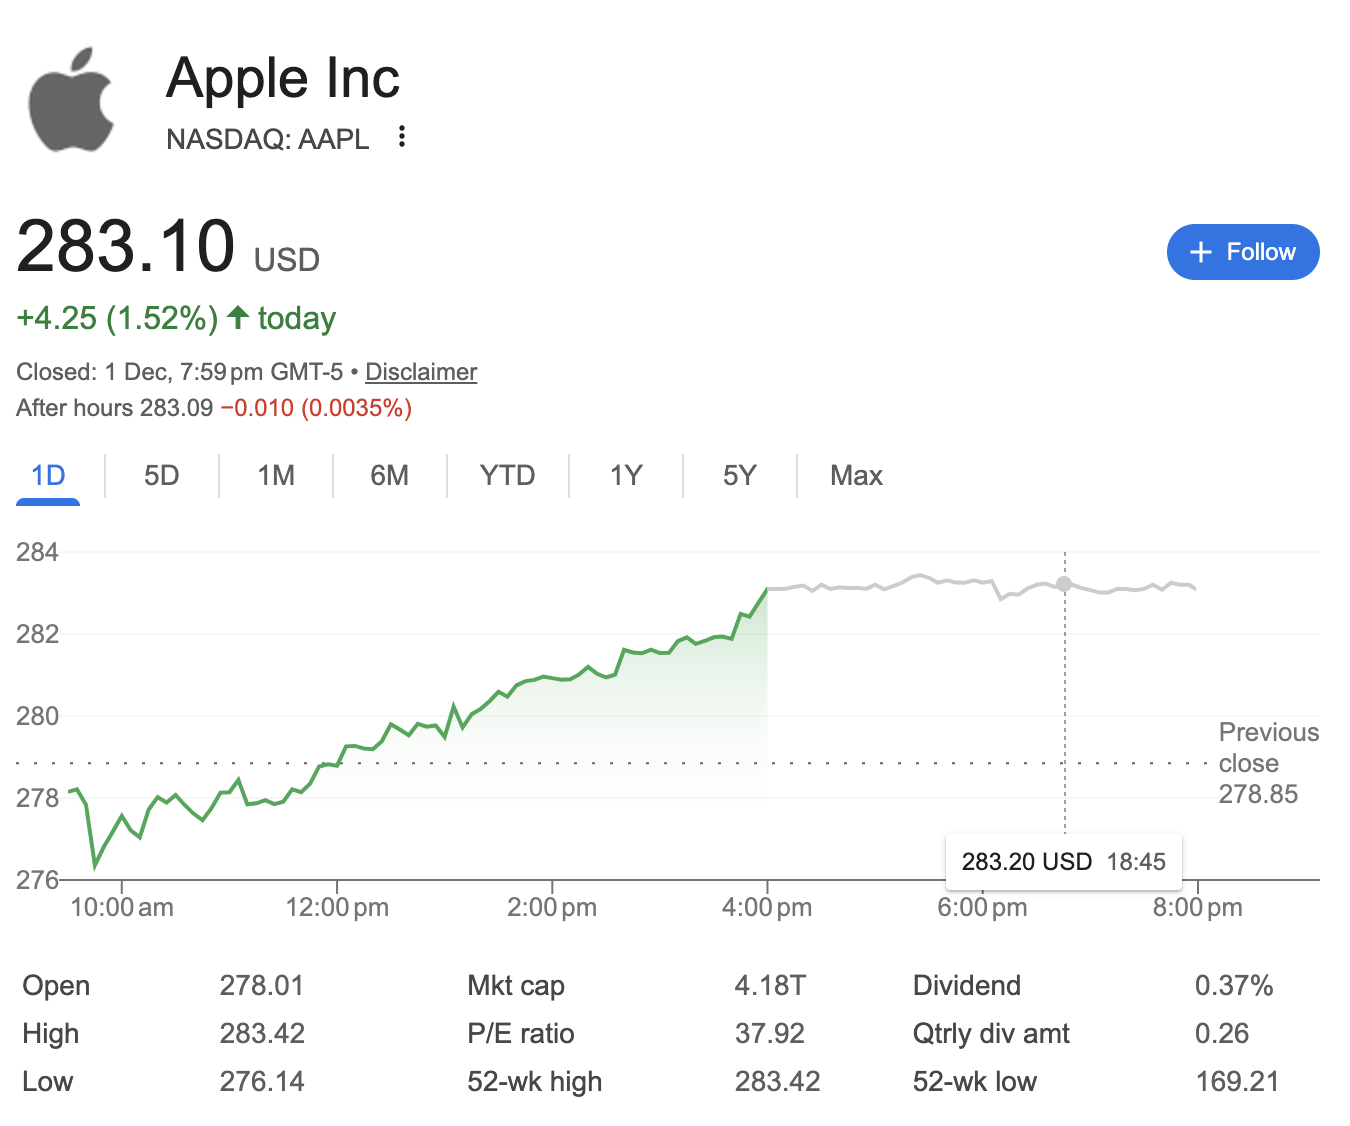Image resolution: width=1350 pixels, height=1126 pixels.
Task: Select the crosshair marker on the chart line
Action: point(1063,585)
